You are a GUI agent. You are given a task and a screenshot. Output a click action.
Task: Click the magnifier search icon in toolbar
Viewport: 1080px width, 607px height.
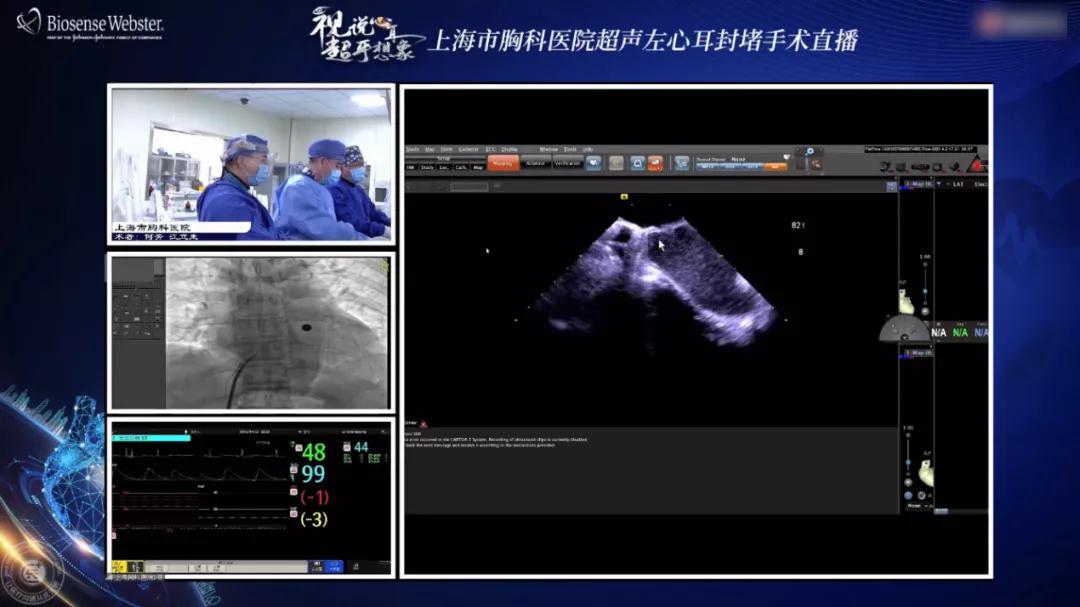[809, 151]
